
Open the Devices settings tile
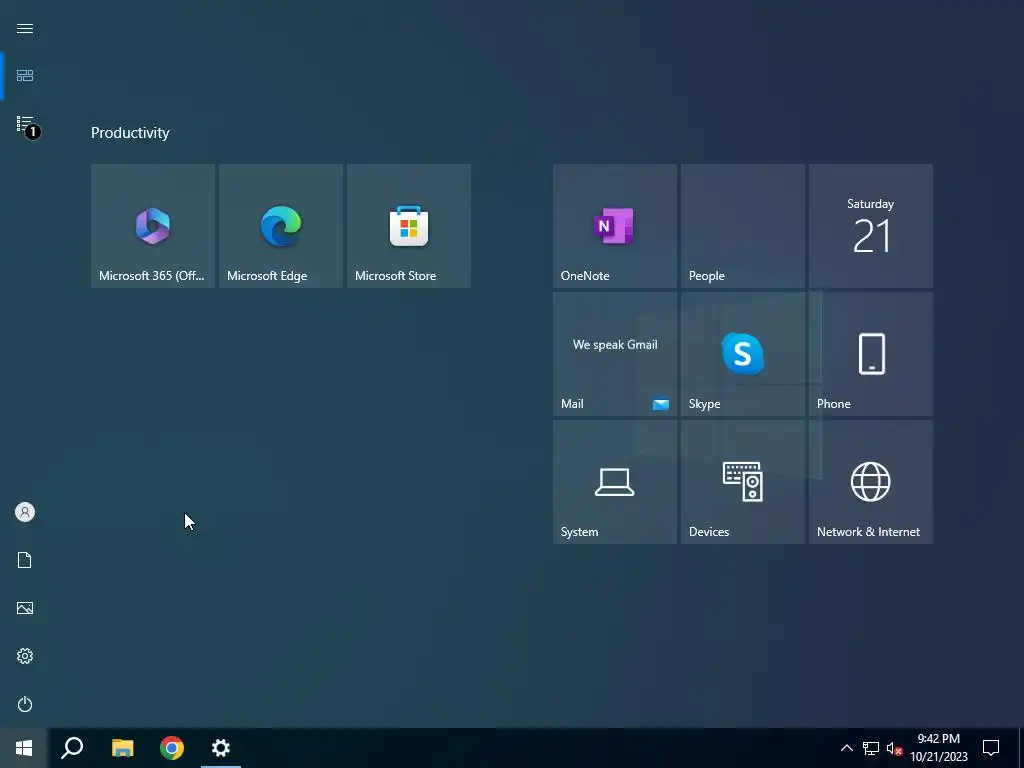(x=743, y=482)
